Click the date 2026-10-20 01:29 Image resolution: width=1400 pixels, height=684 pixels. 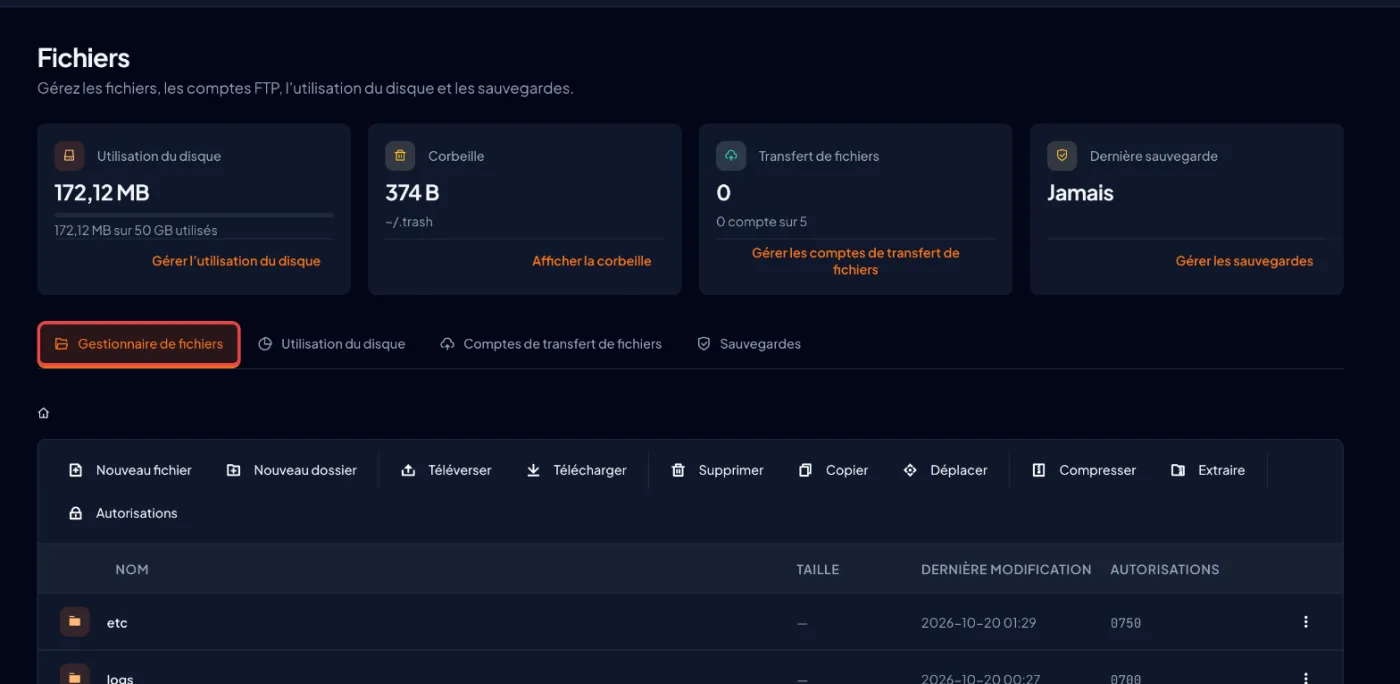coord(979,623)
